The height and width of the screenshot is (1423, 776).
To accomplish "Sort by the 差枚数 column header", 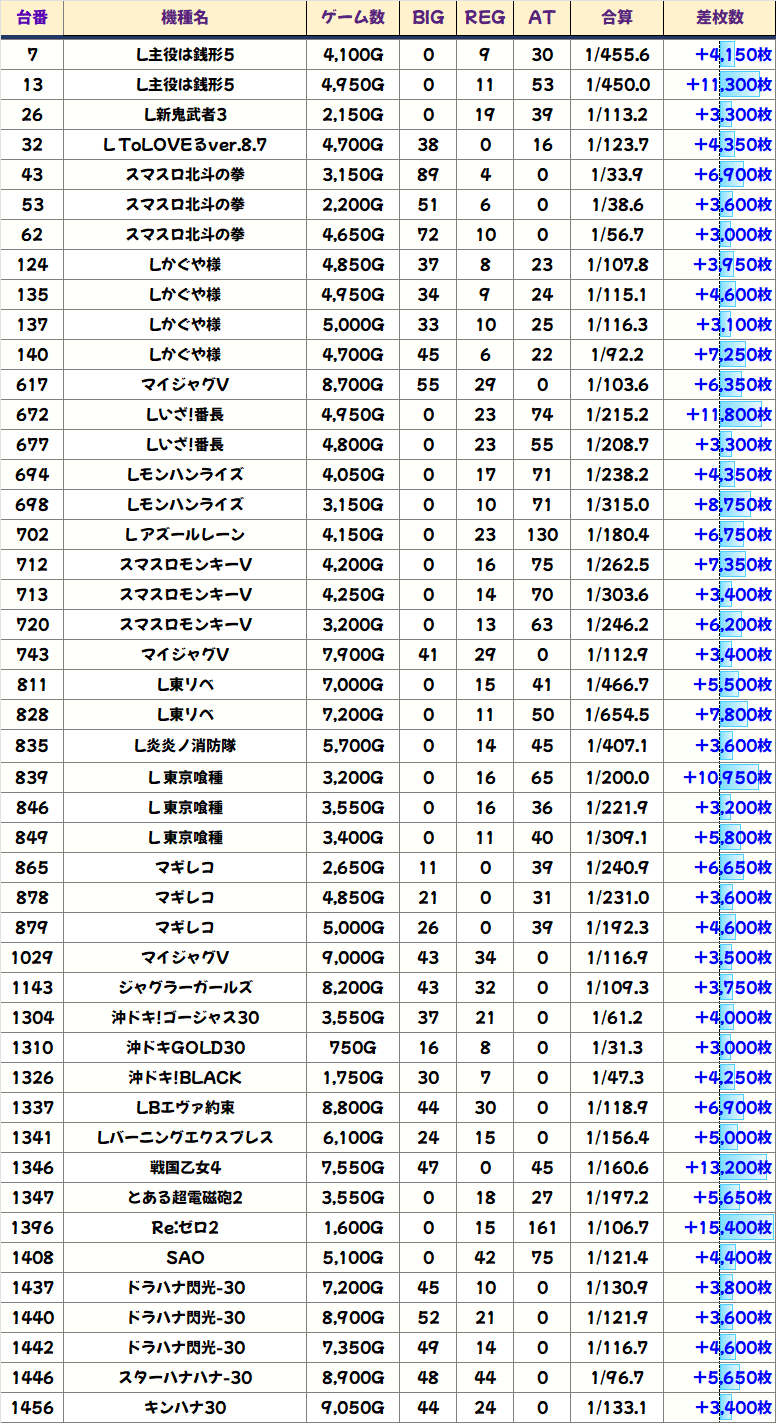I will (x=719, y=18).
